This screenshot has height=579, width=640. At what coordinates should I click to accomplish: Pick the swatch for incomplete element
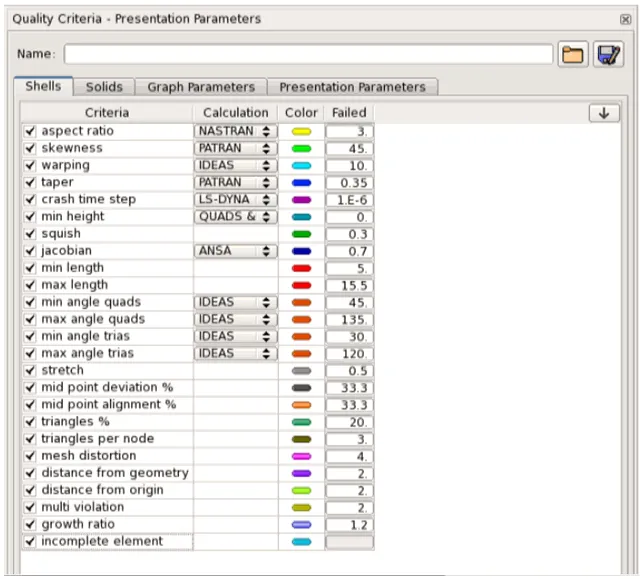(x=302, y=542)
